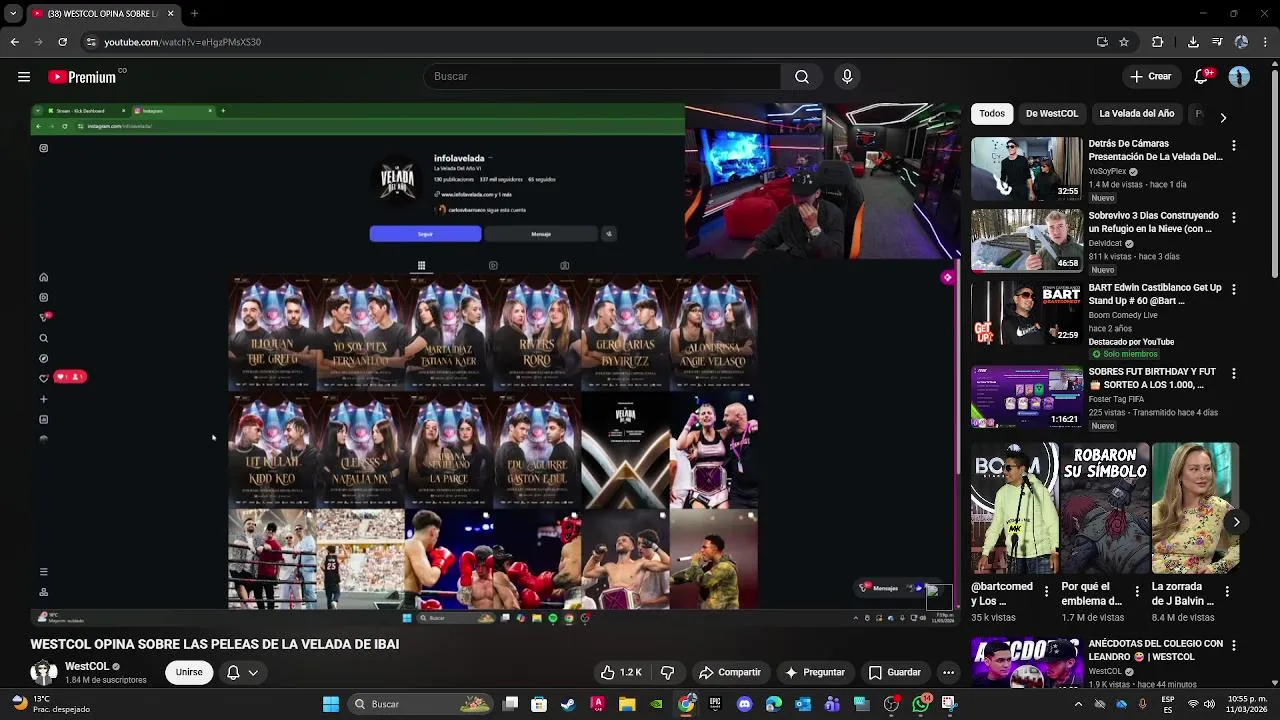
Task: Open the YouTube account avatar menu
Action: (1240, 77)
